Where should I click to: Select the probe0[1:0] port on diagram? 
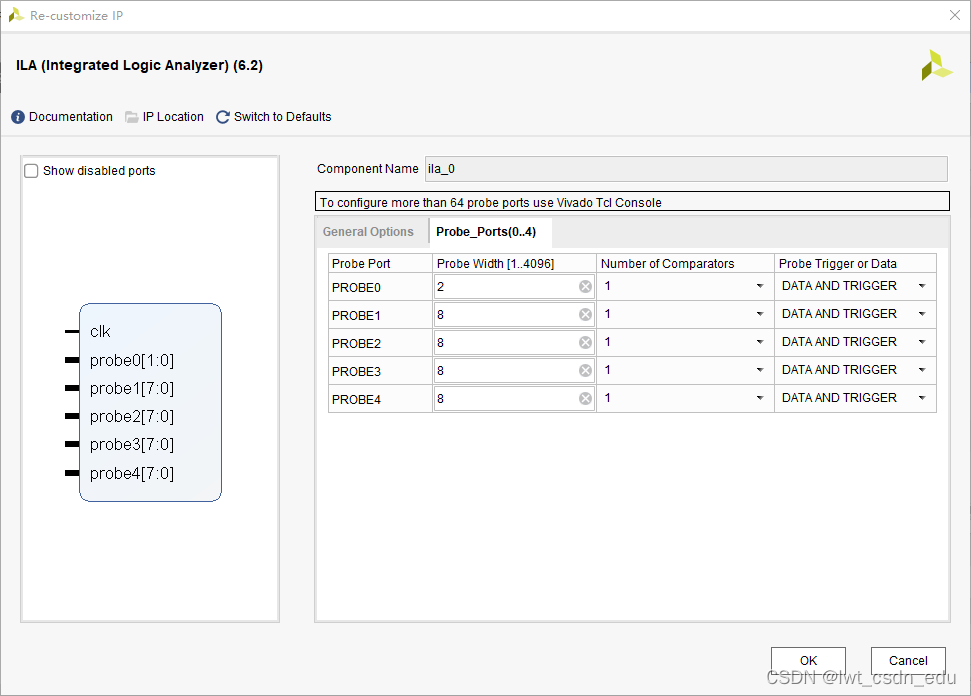point(131,360)
